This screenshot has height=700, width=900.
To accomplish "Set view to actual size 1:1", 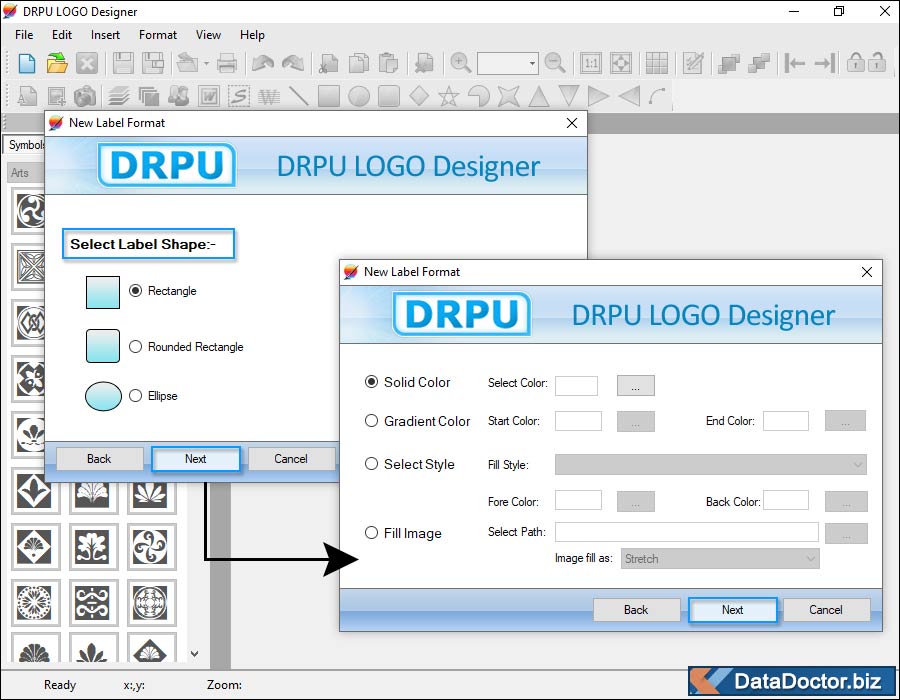I will point(591,63).
